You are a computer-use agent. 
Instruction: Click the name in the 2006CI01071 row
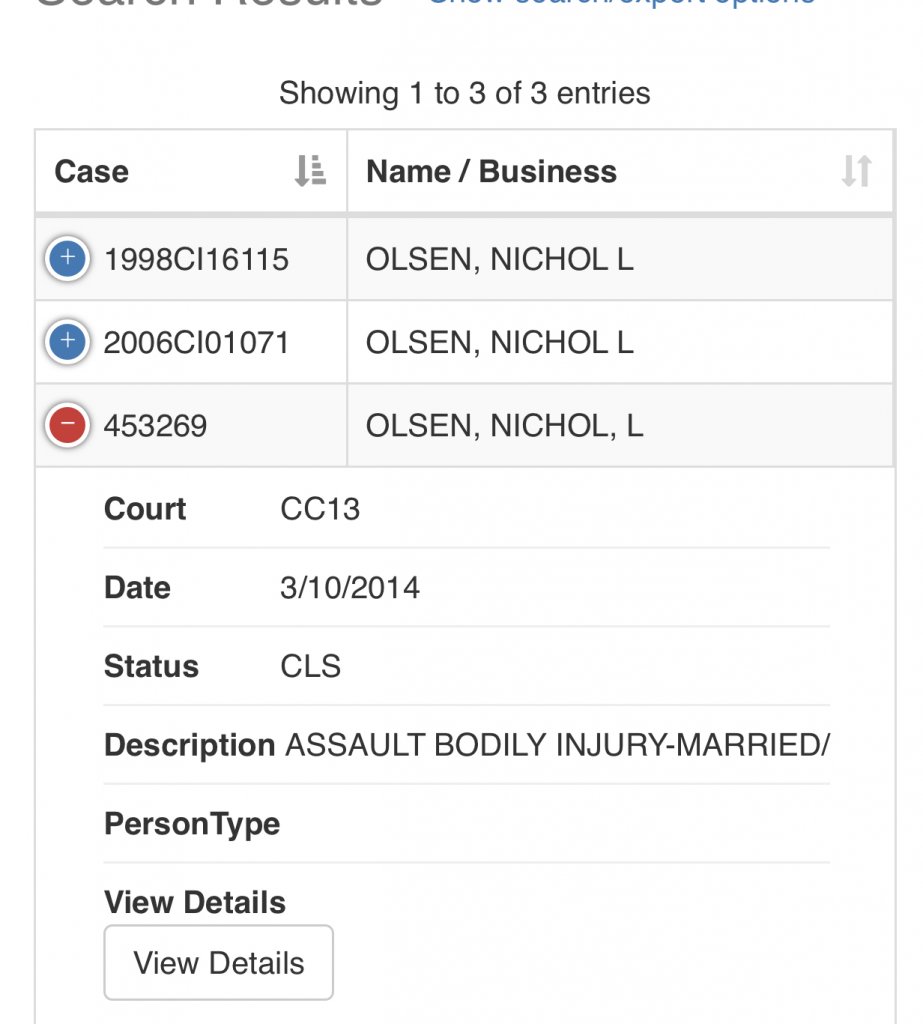pos(499,343)
